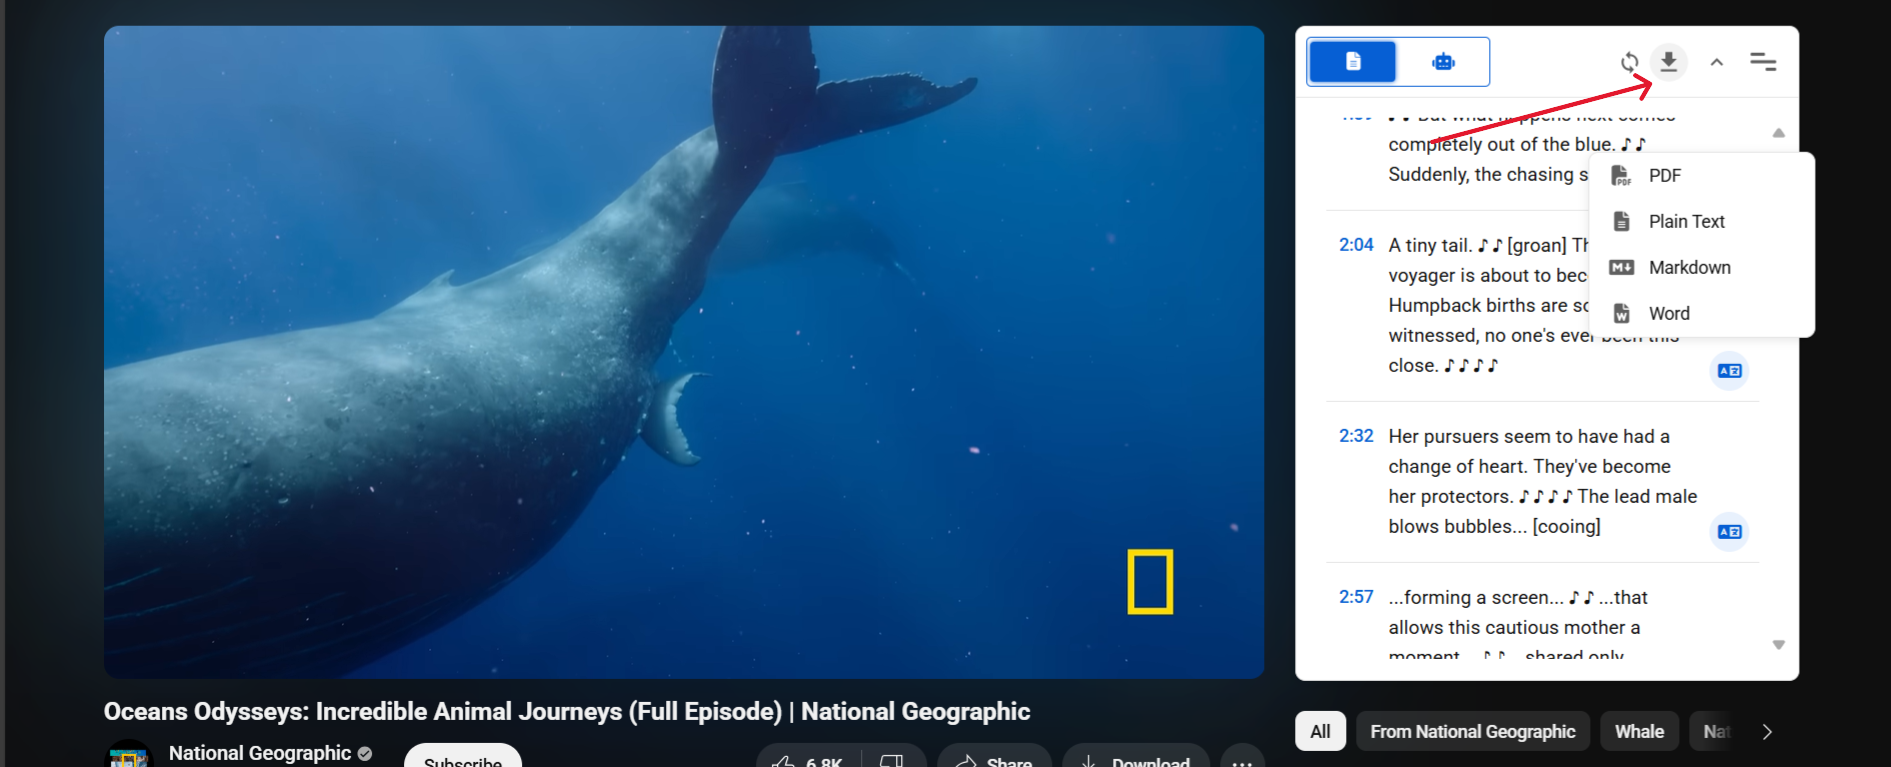This screenshot has width=1891, height=767.
Task: Open the transcript panel menu lines icon
Action: (1762, 62)
